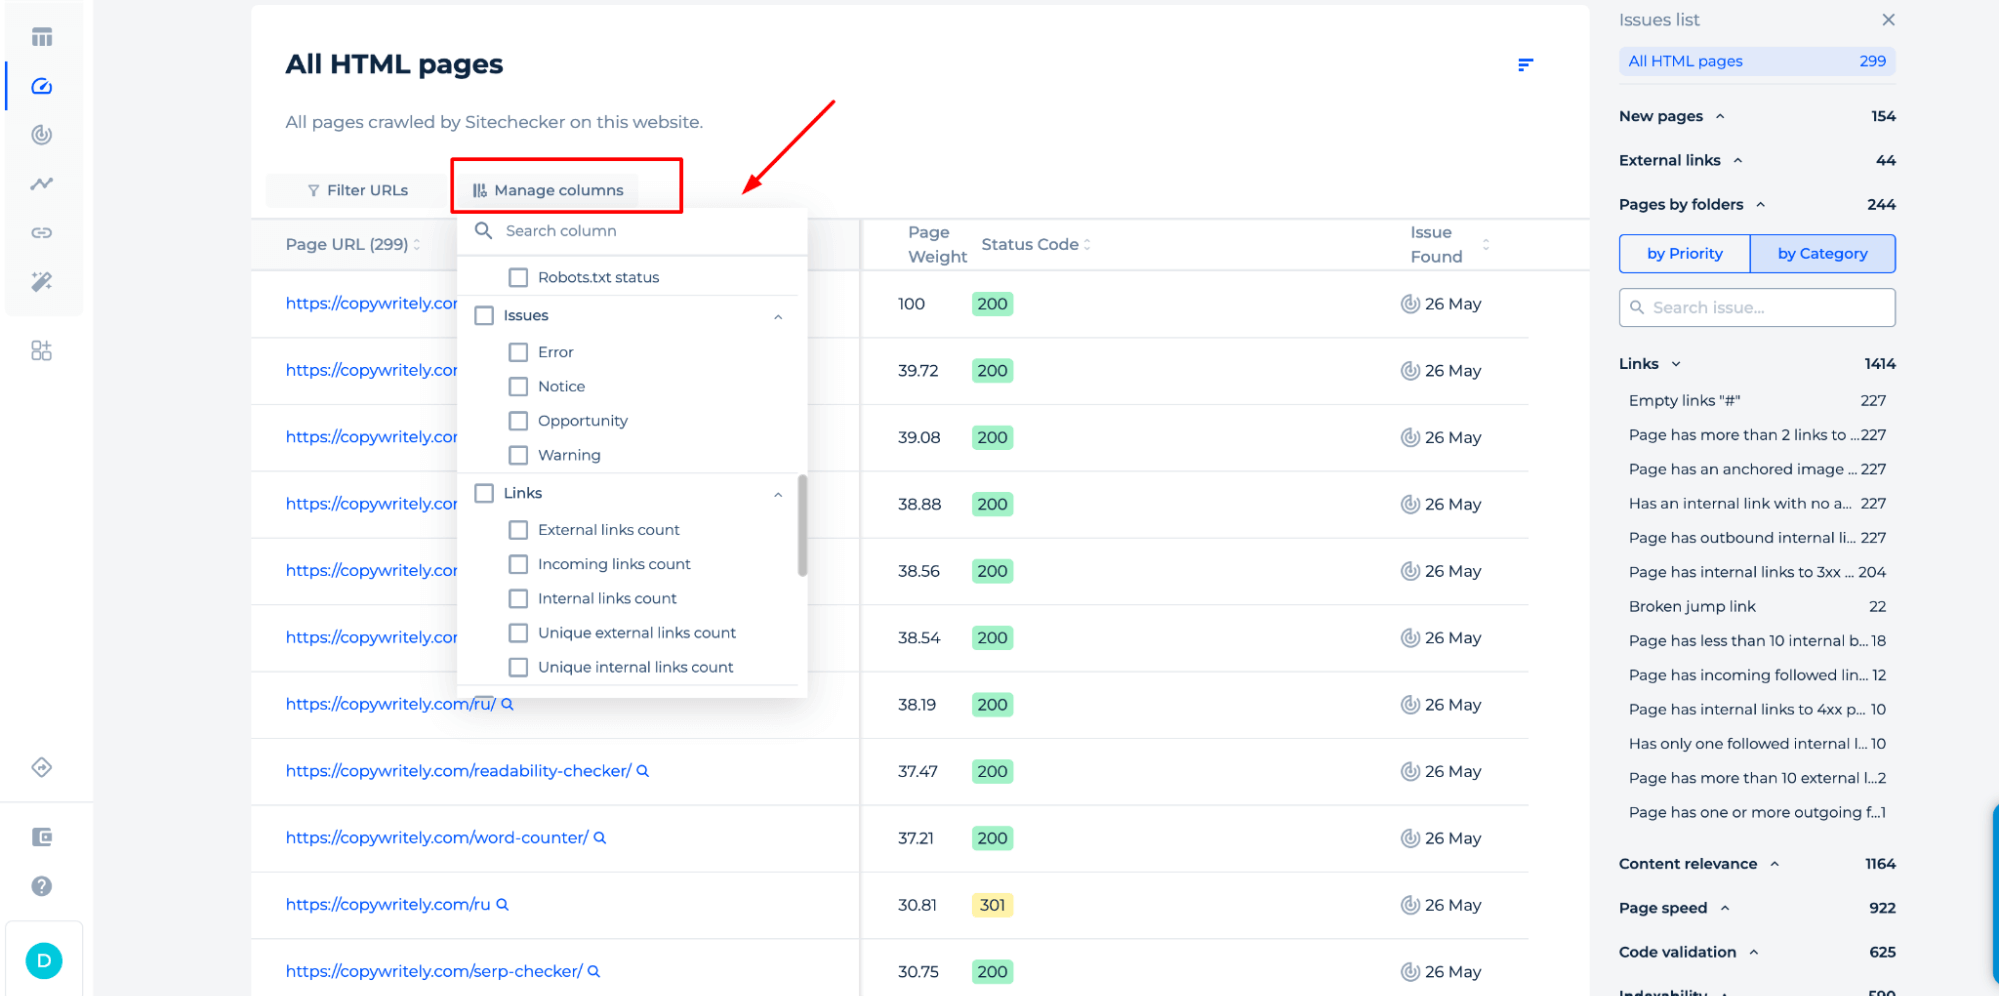Check the Links group checkbox
The width and height of the screenshot is (1999, 996).
[484, 493]
